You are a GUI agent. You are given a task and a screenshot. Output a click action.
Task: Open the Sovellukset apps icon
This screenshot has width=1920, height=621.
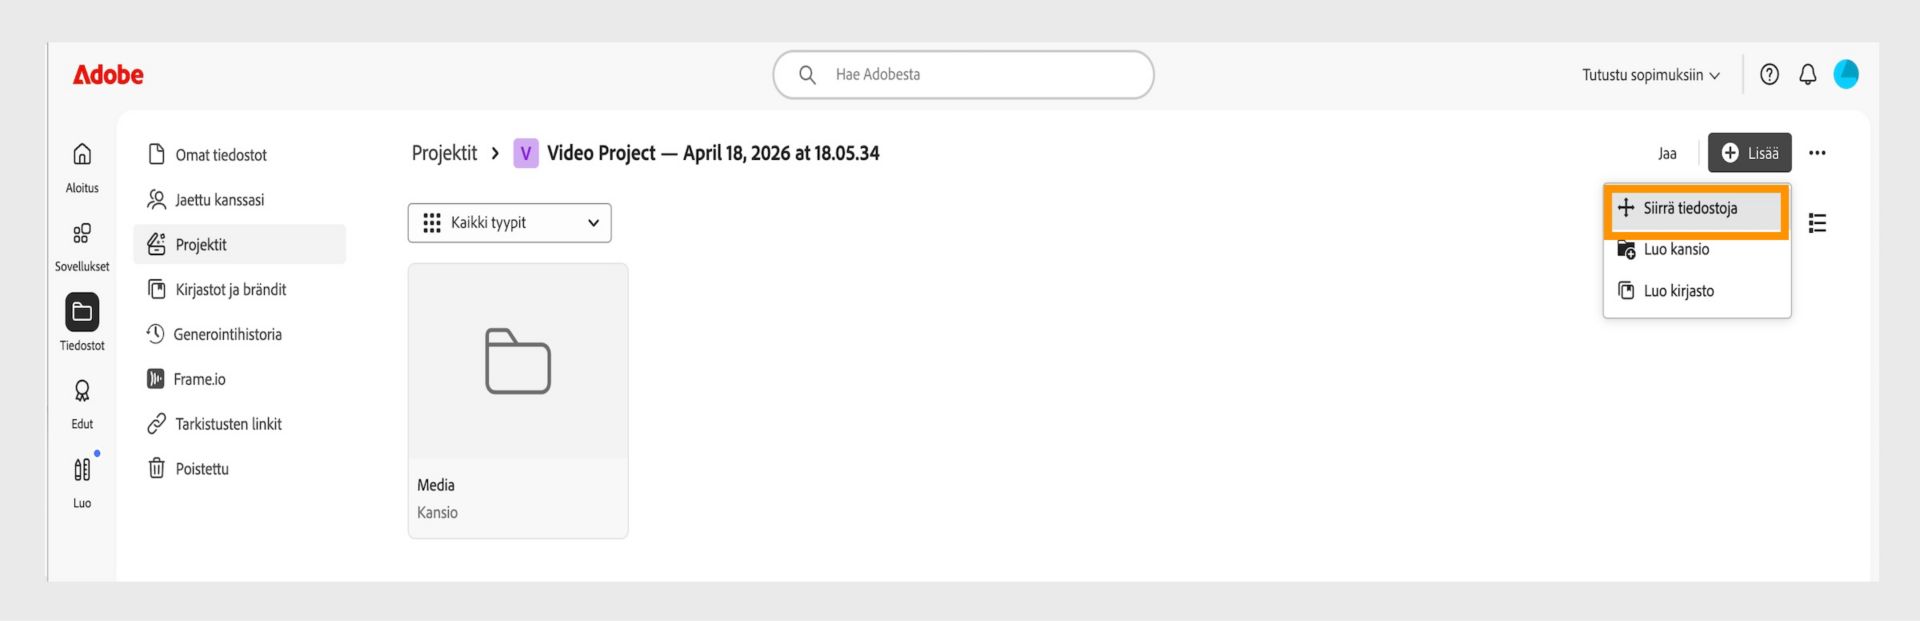[82, 233]
